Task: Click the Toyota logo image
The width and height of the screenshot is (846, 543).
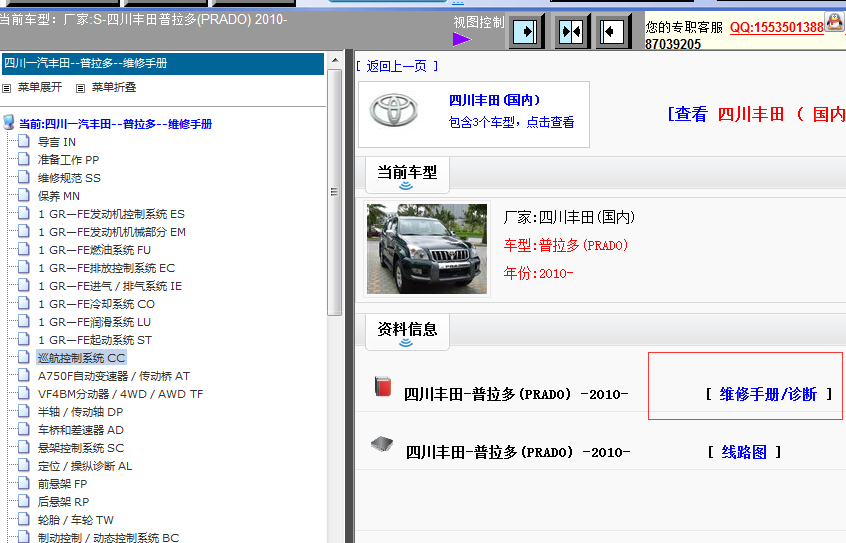Action: click(x=394, y=111)
